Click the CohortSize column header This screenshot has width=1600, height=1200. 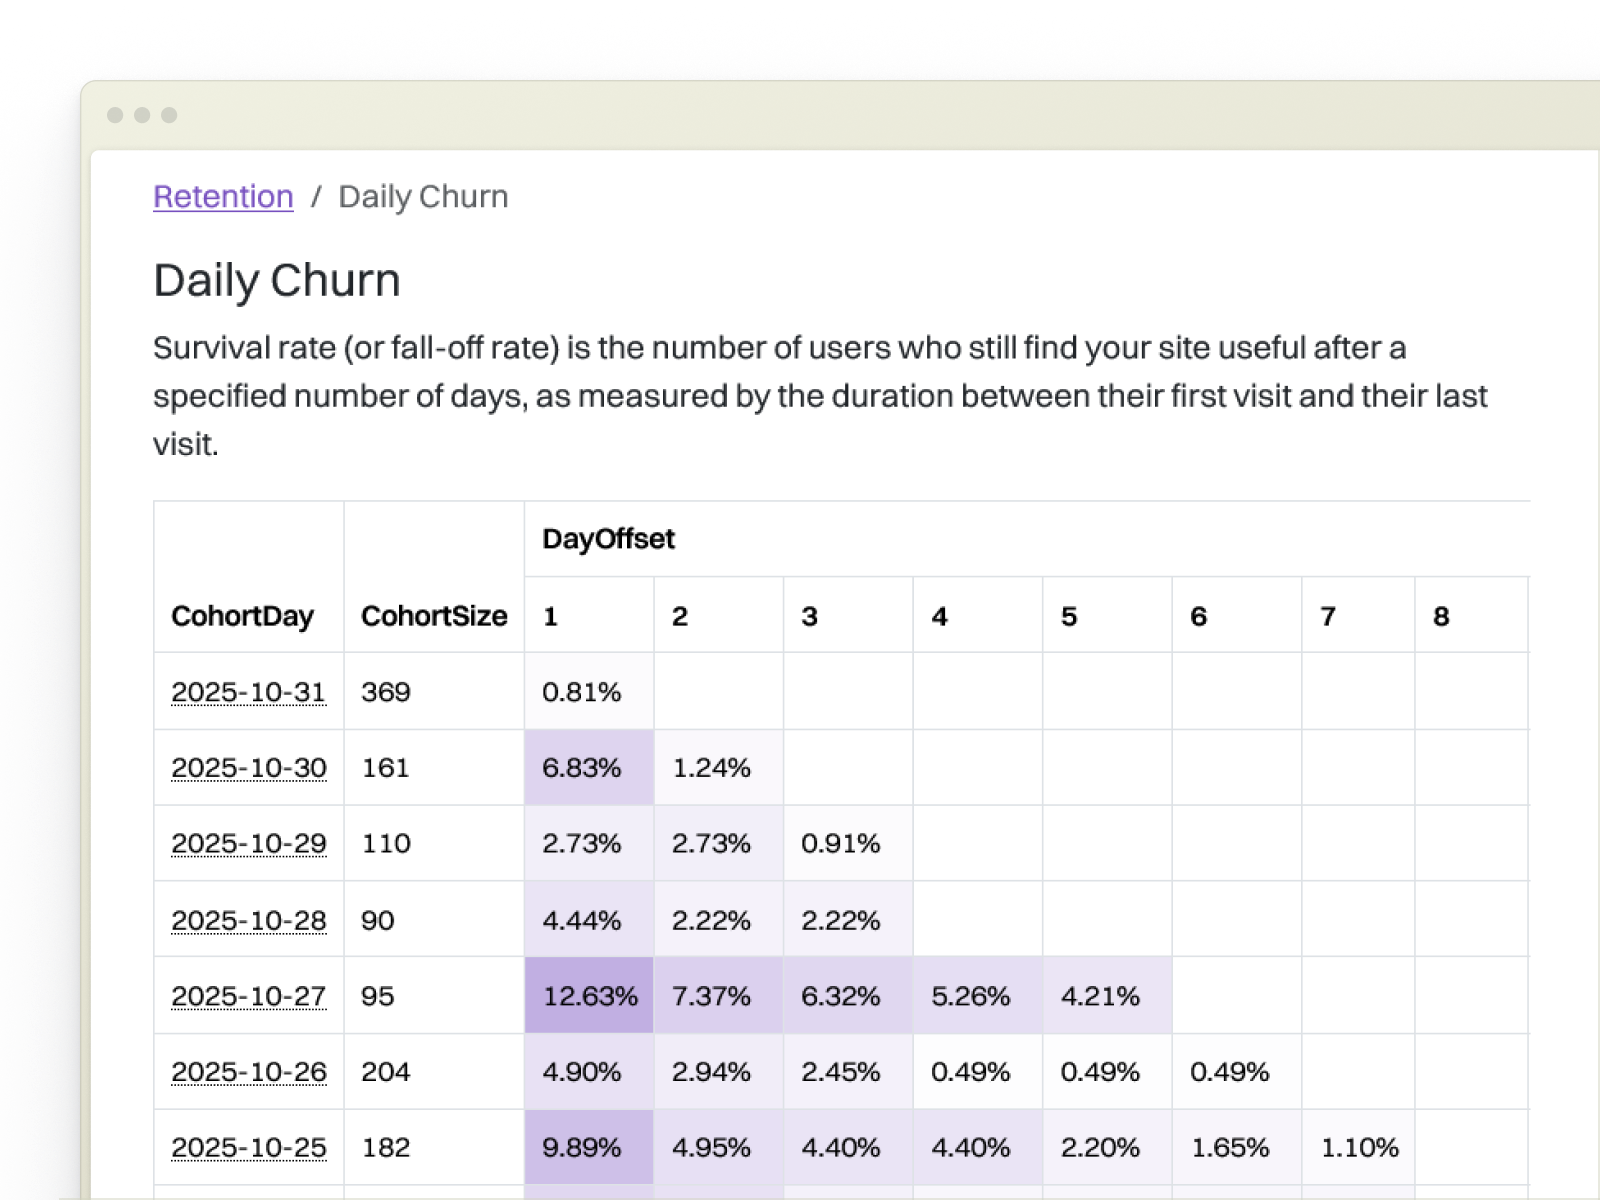point(434,616)
